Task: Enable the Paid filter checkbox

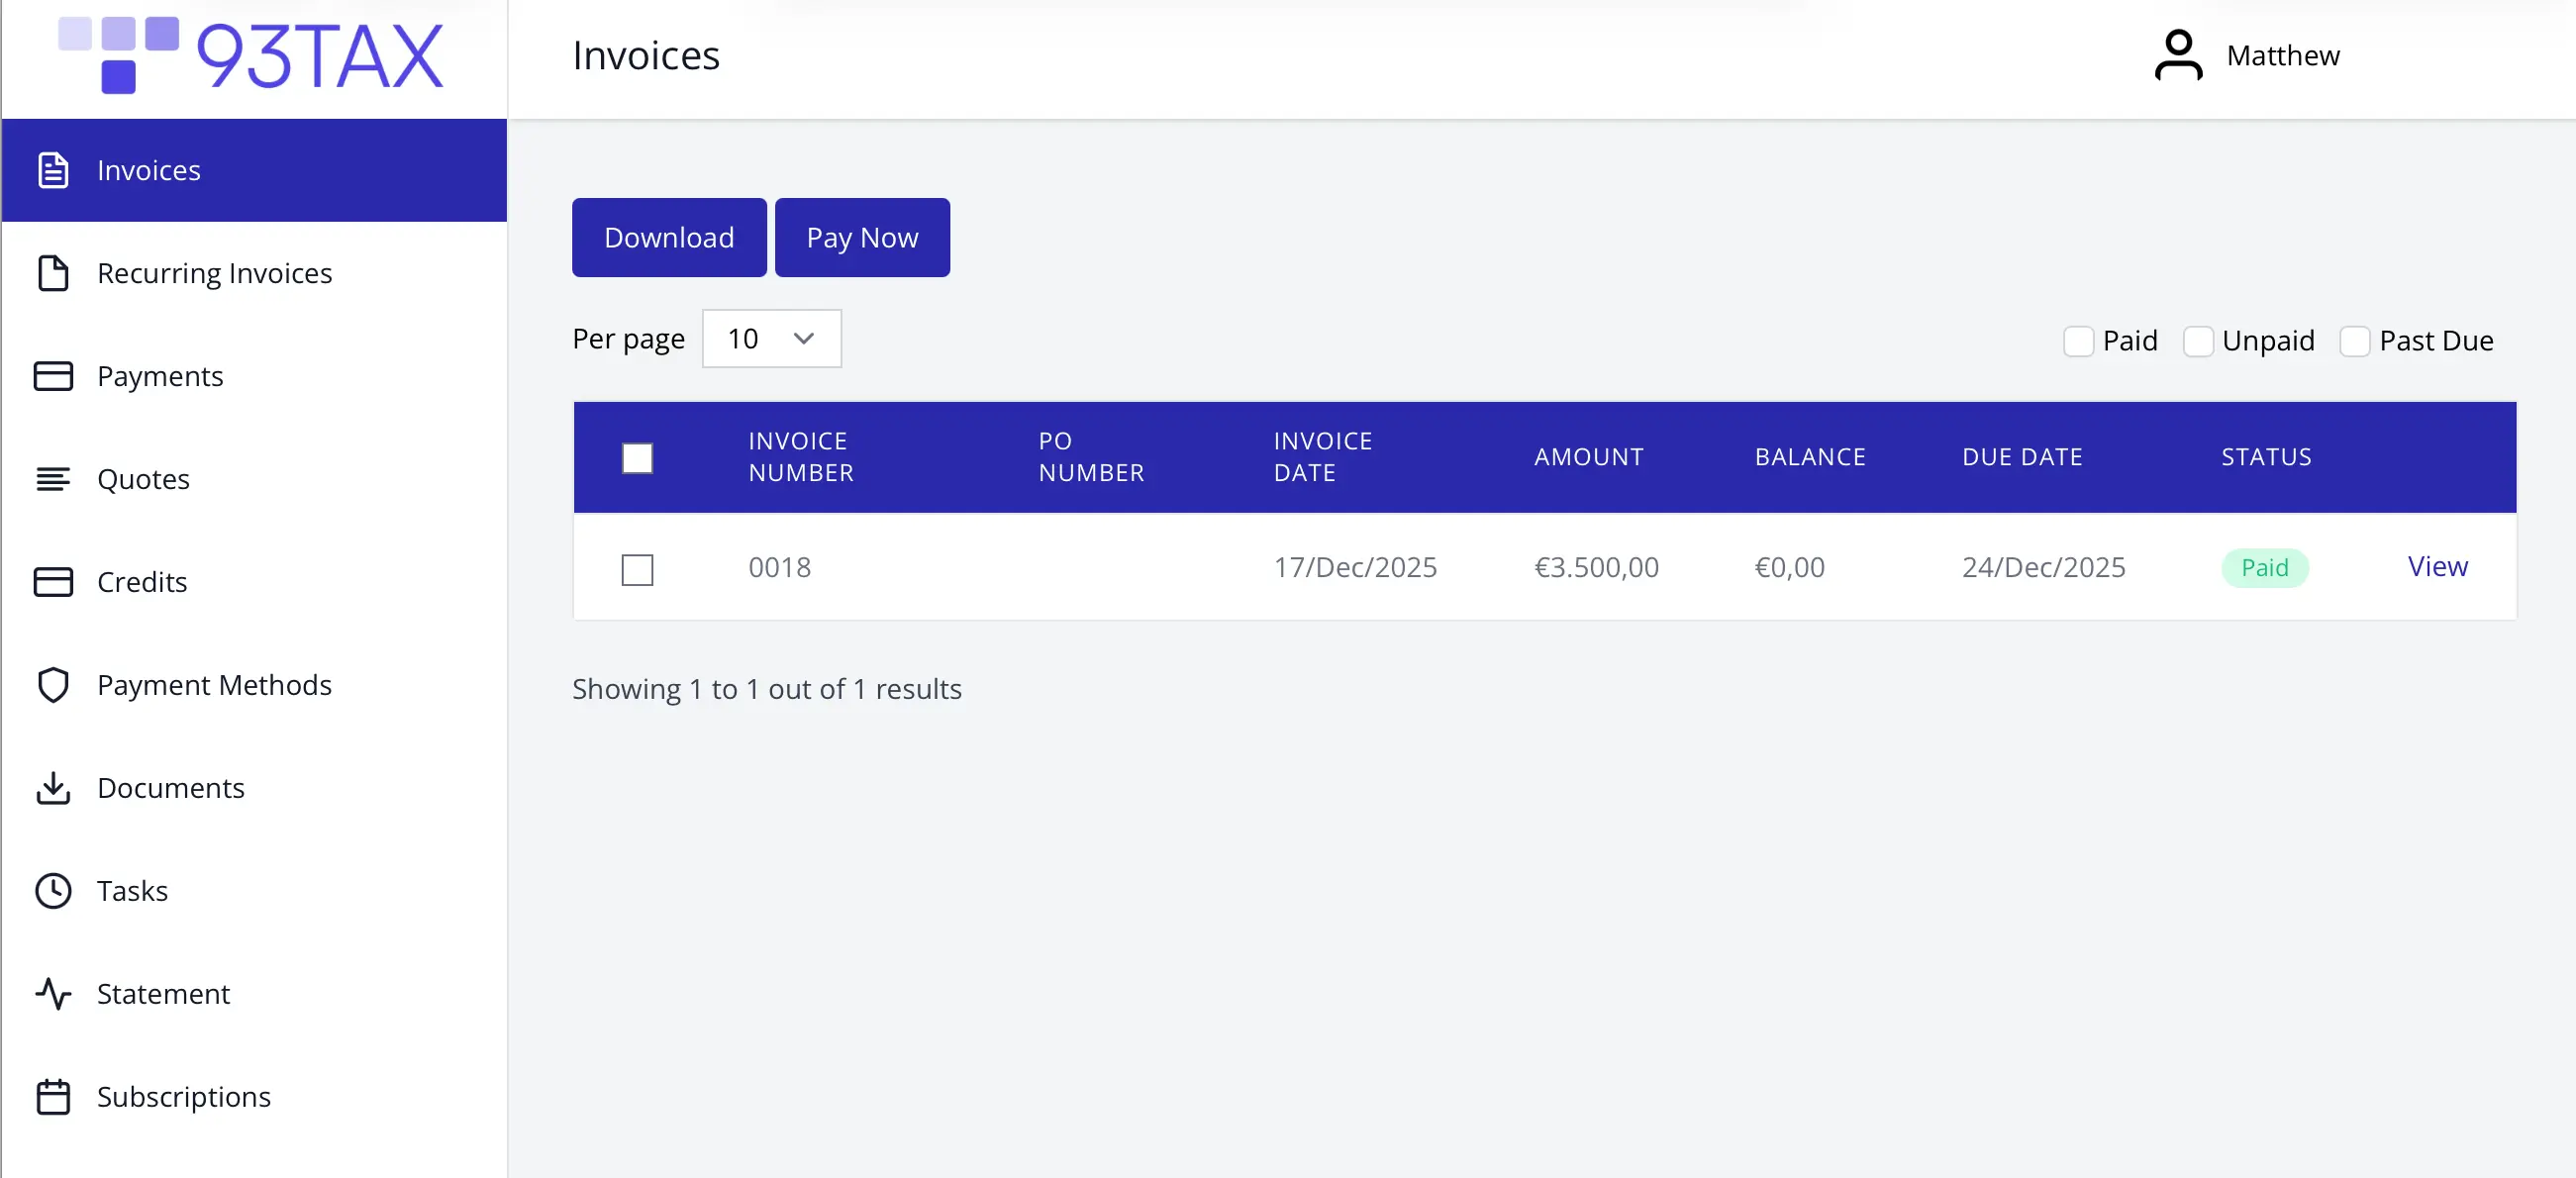Action: (2078, 341)
